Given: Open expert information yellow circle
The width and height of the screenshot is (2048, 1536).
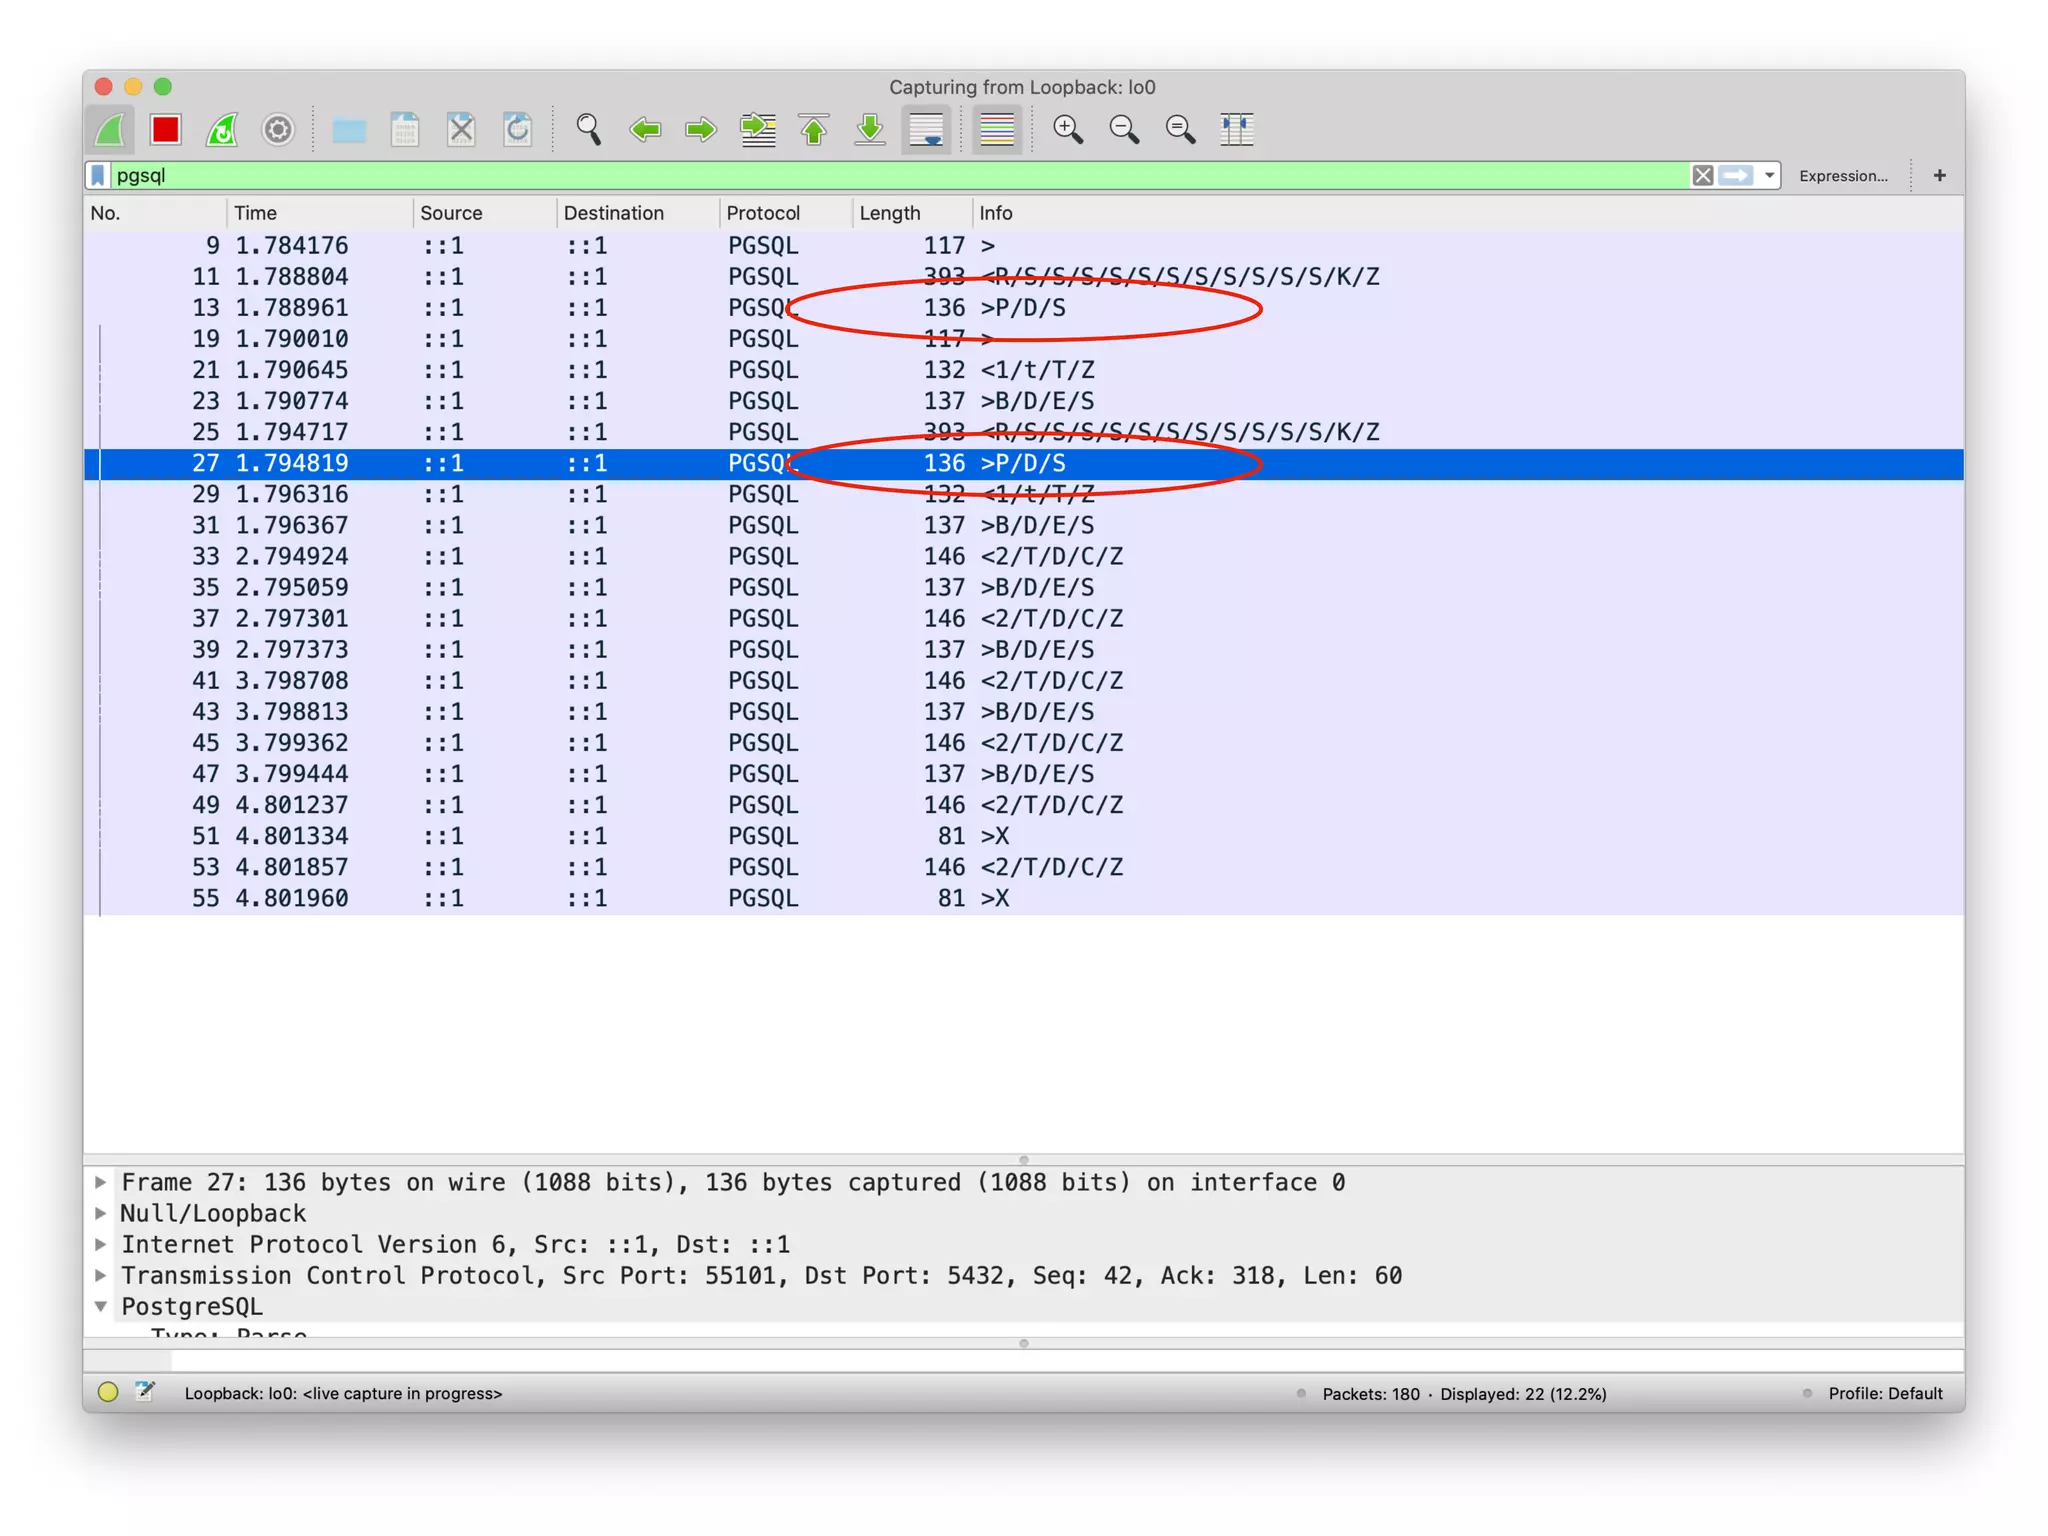Looking at the screenshot, I should (108, 1392).
